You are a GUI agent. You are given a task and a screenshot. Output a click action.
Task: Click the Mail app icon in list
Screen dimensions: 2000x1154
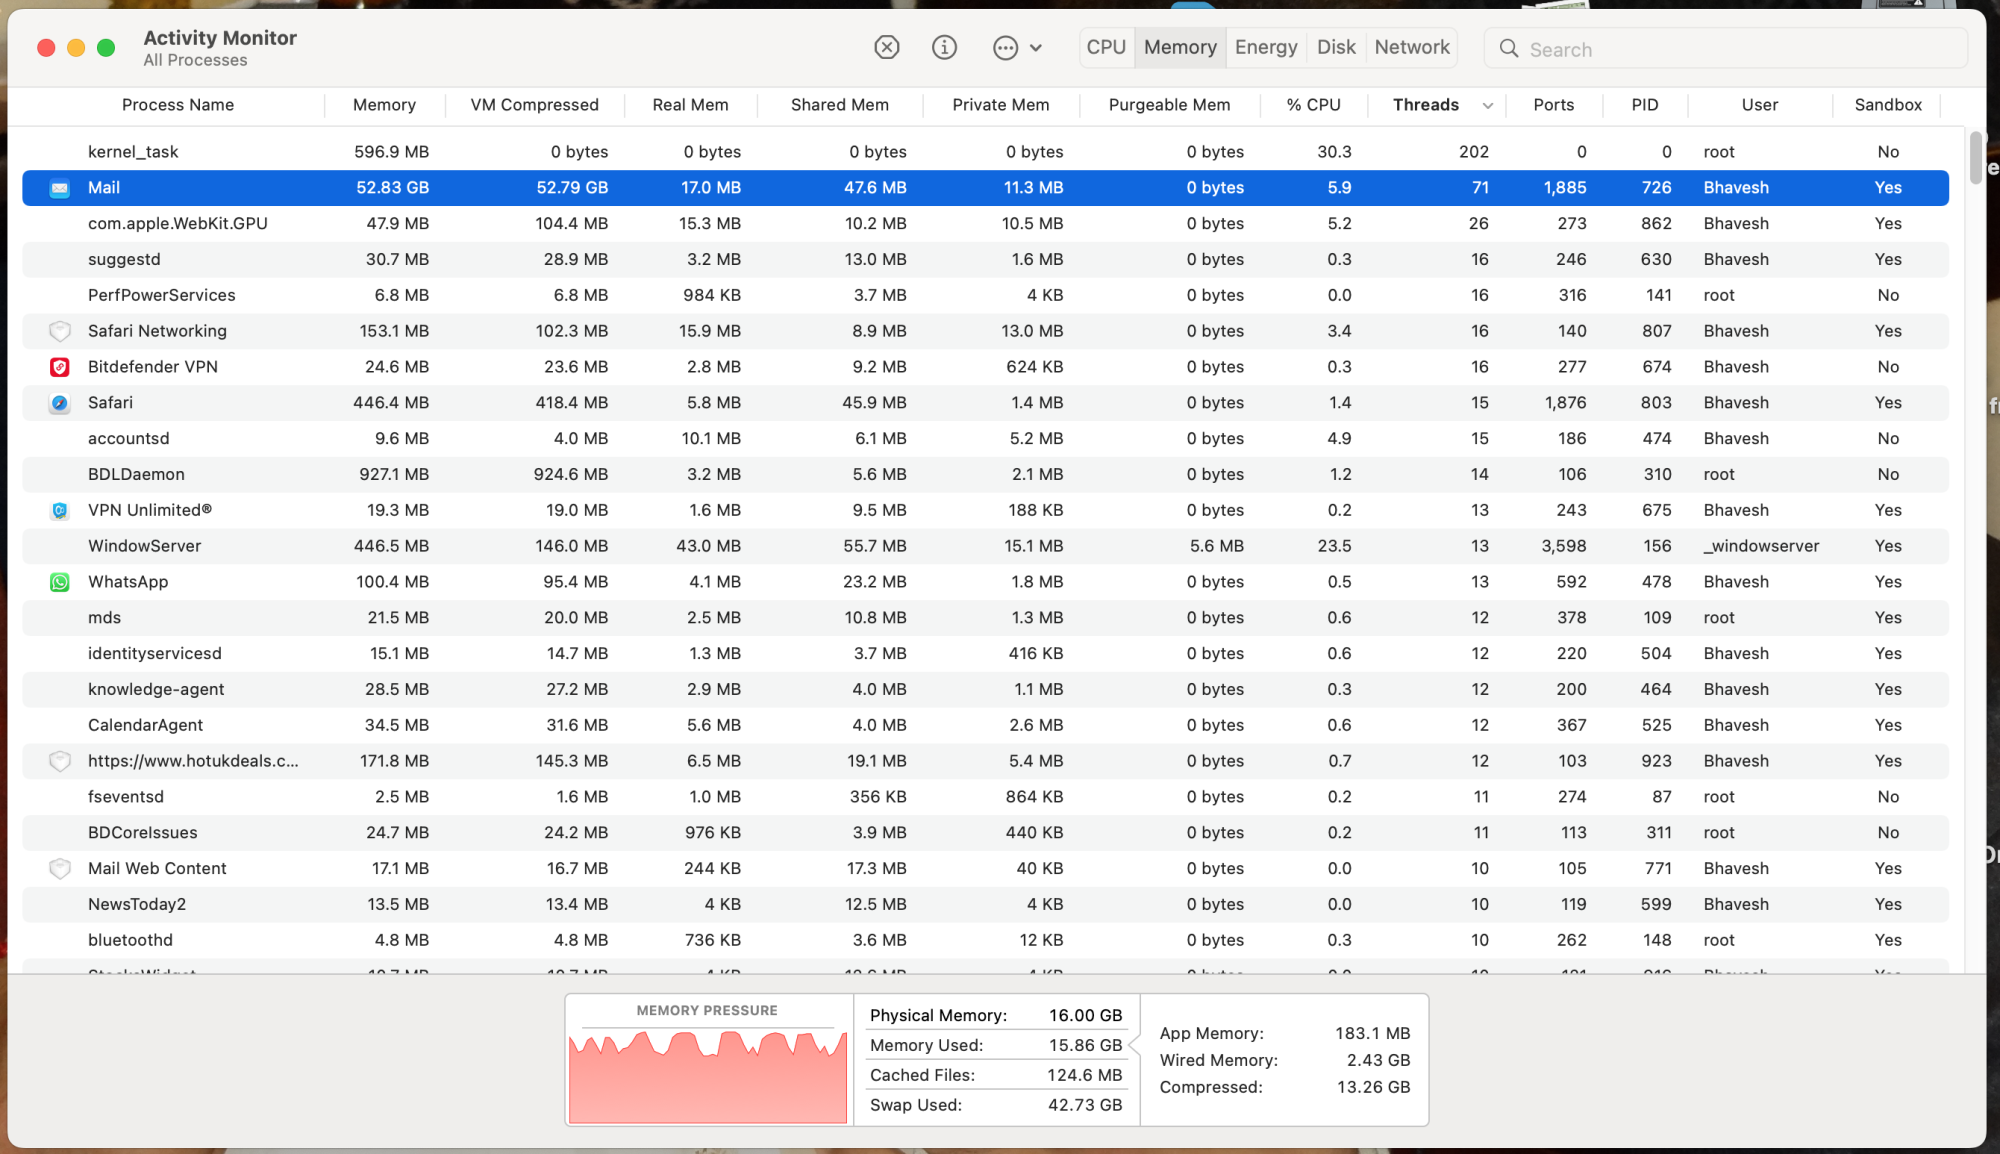click(60, 188)
